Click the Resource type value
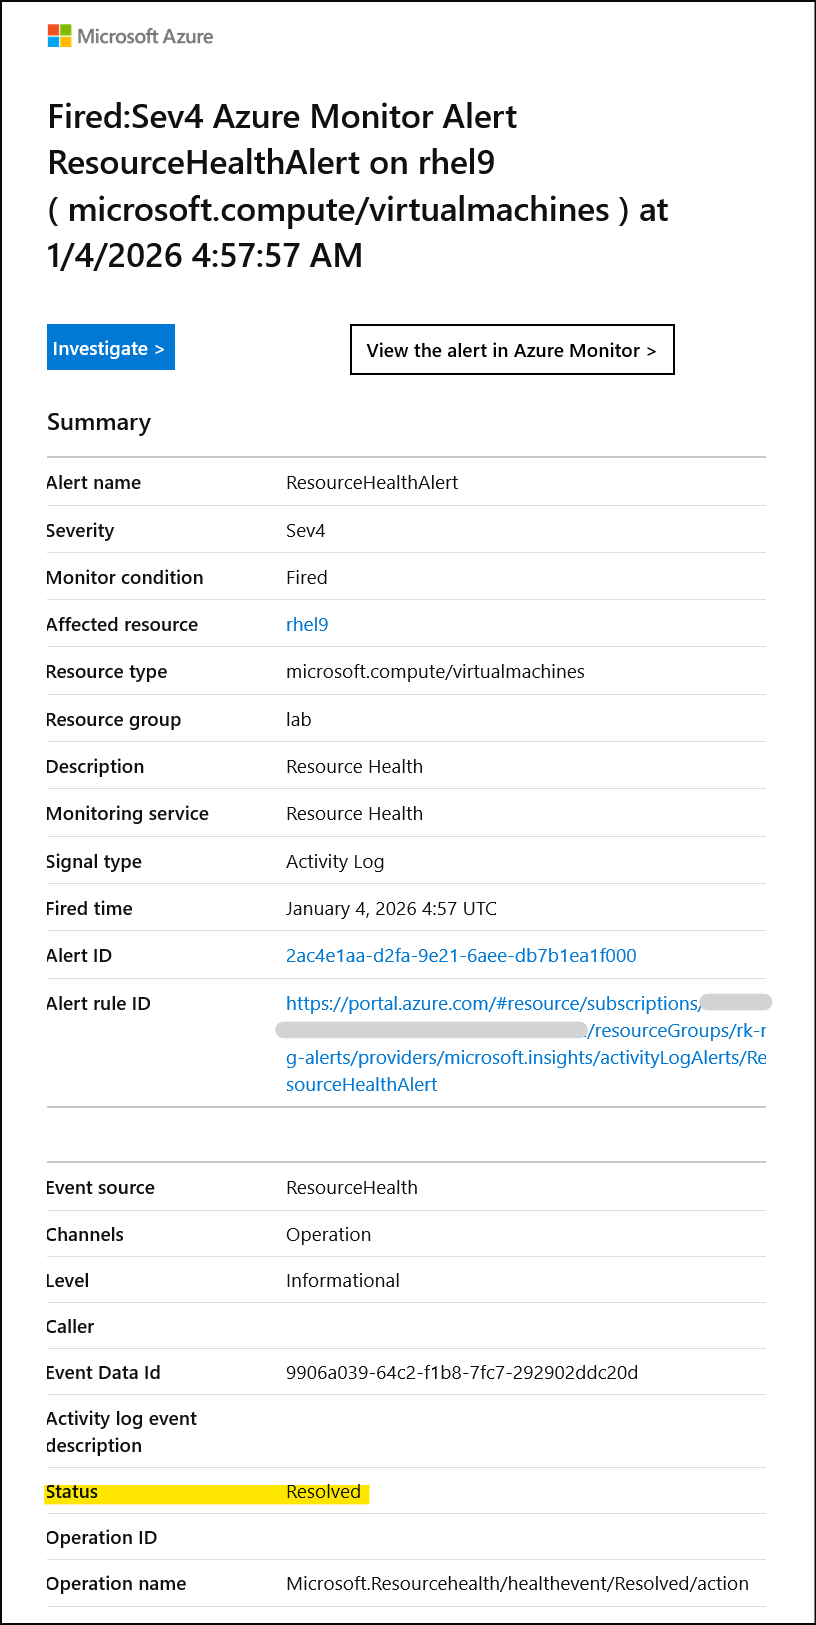The image size is (816, 1625). [435, 671]
